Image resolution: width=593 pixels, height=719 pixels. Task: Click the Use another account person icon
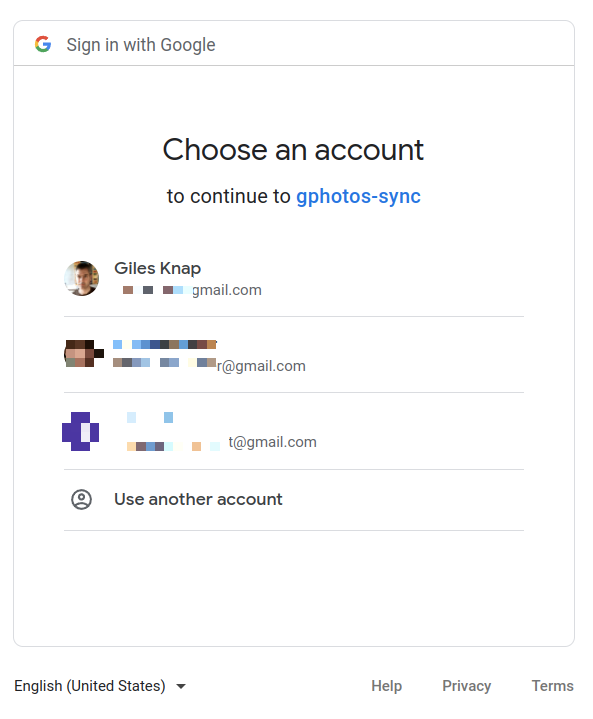[82, 499]
